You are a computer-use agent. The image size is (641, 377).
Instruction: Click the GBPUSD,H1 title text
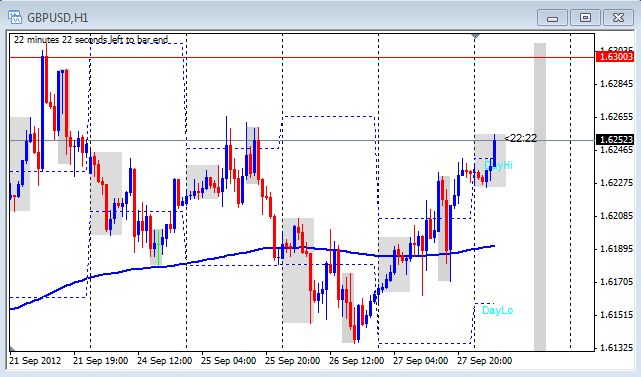point(58,18)
